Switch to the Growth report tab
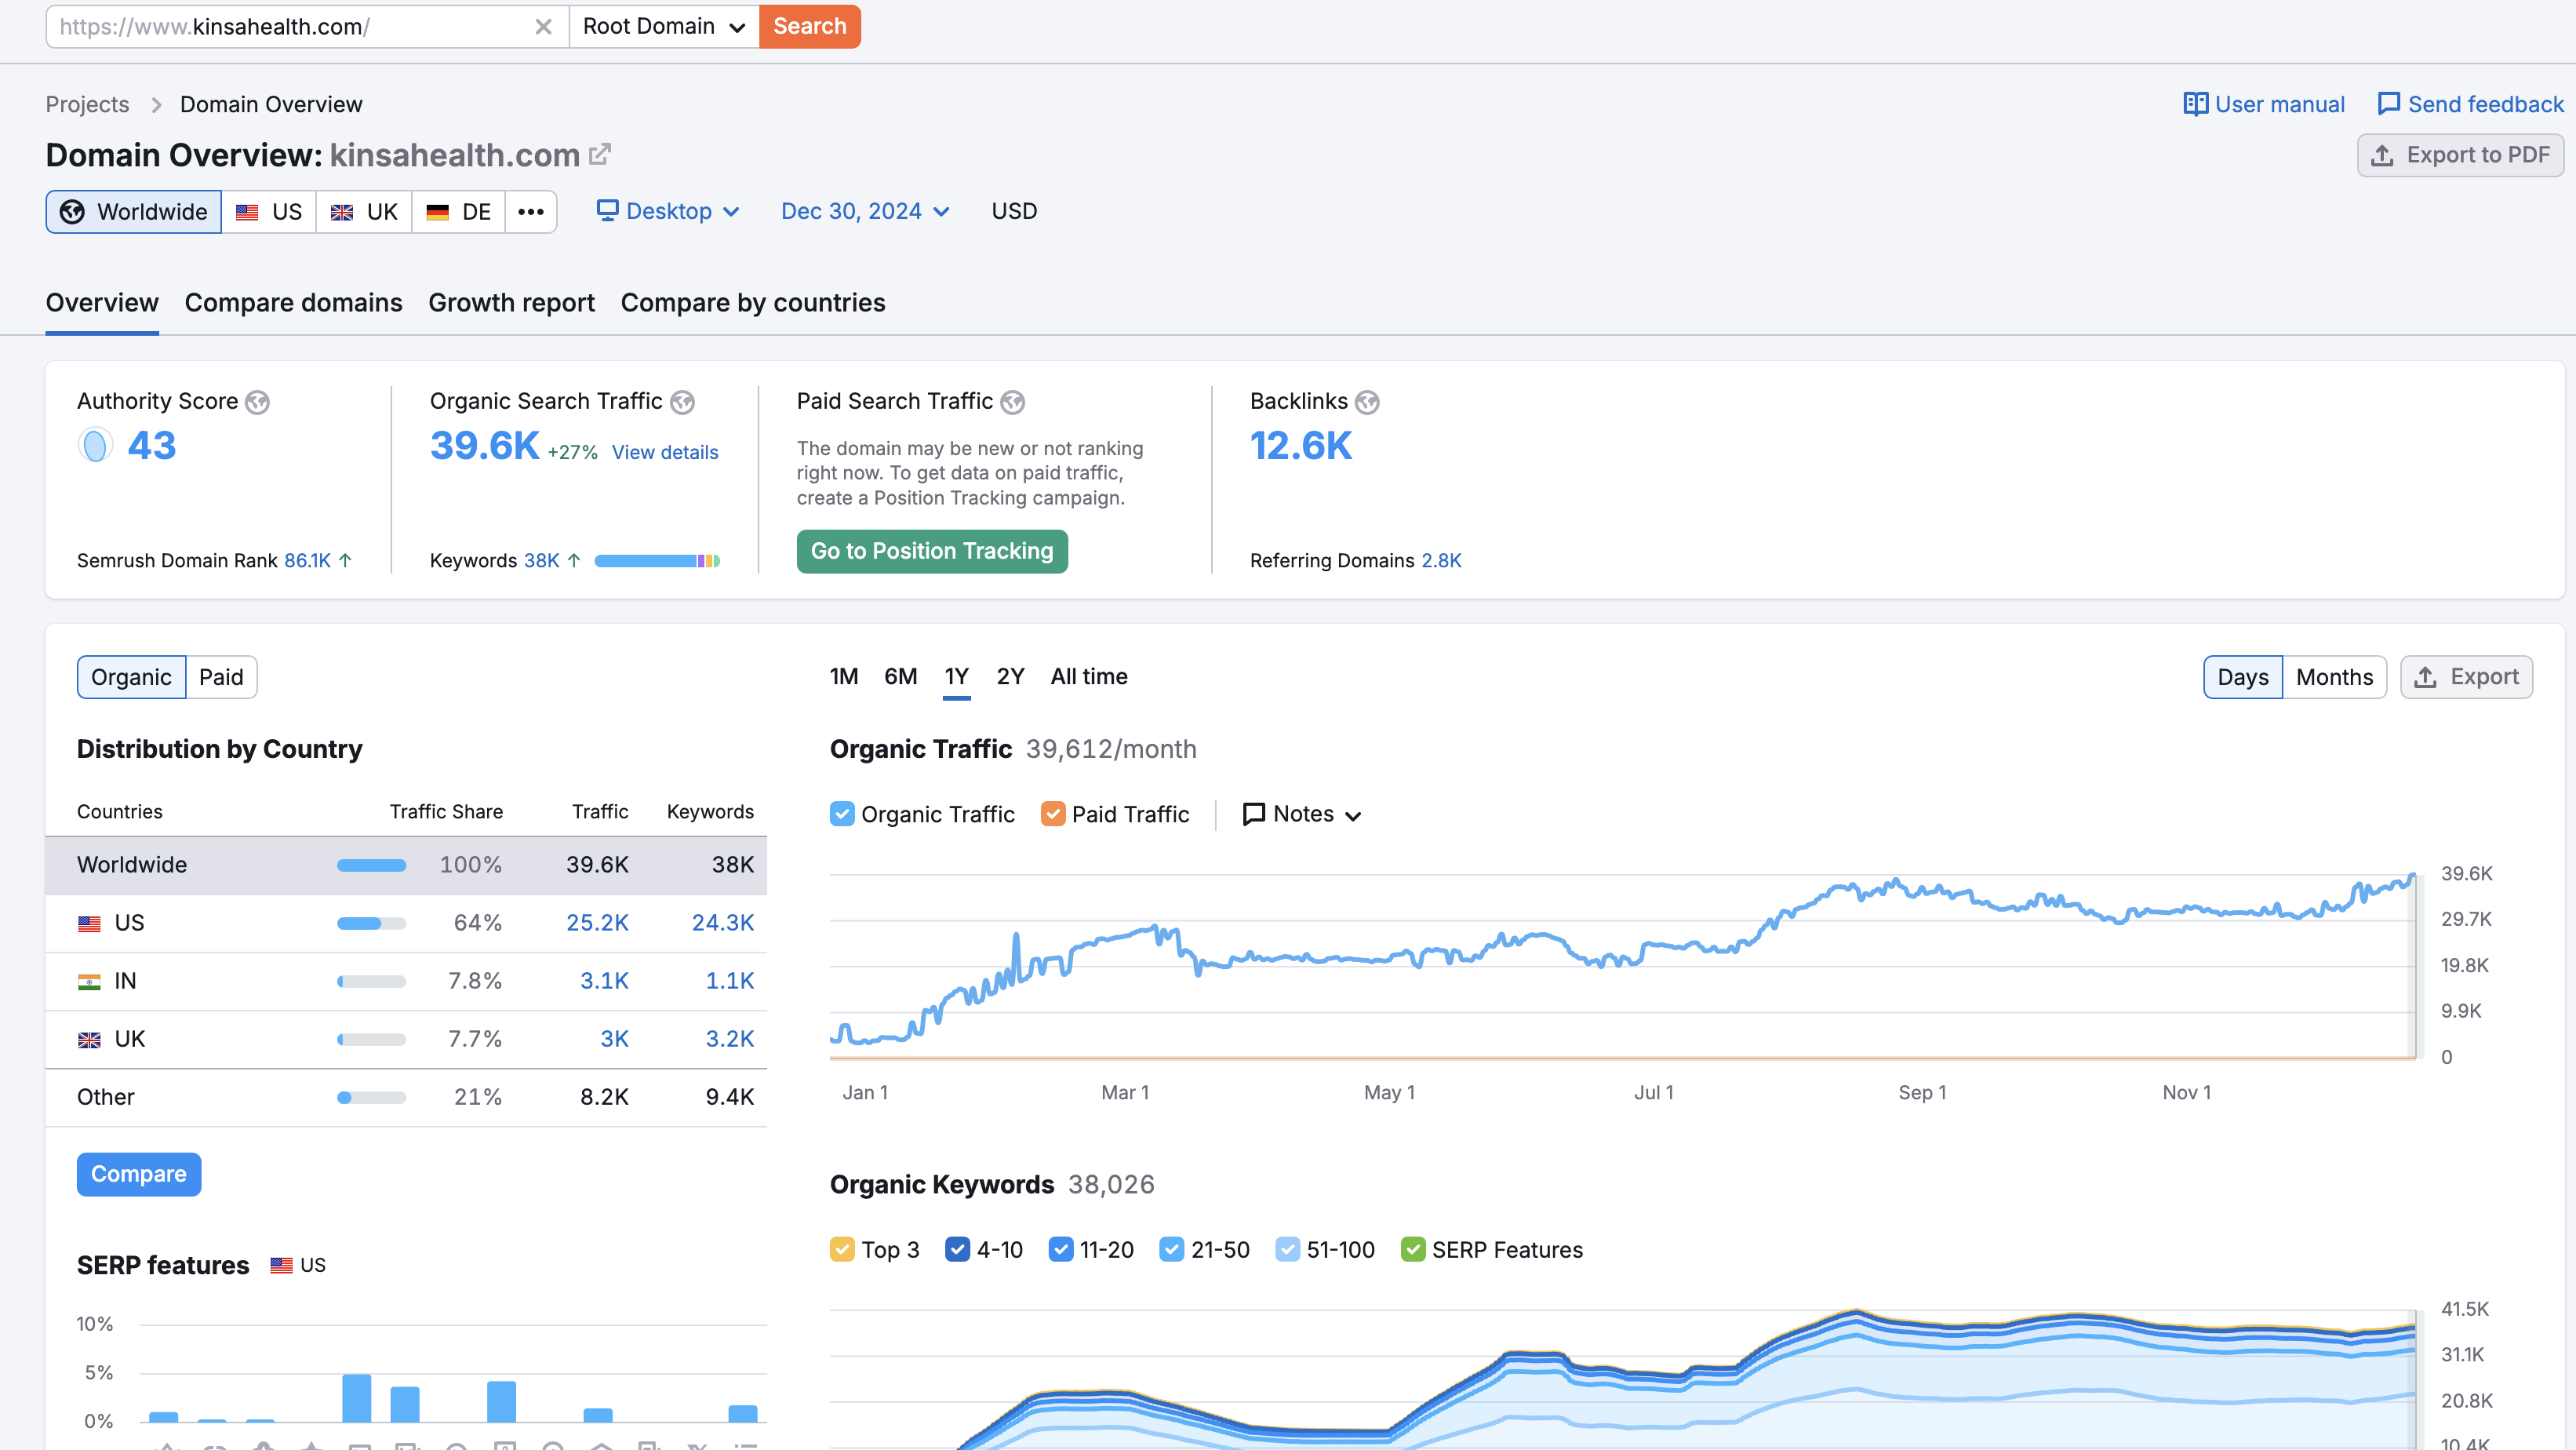 511,303
